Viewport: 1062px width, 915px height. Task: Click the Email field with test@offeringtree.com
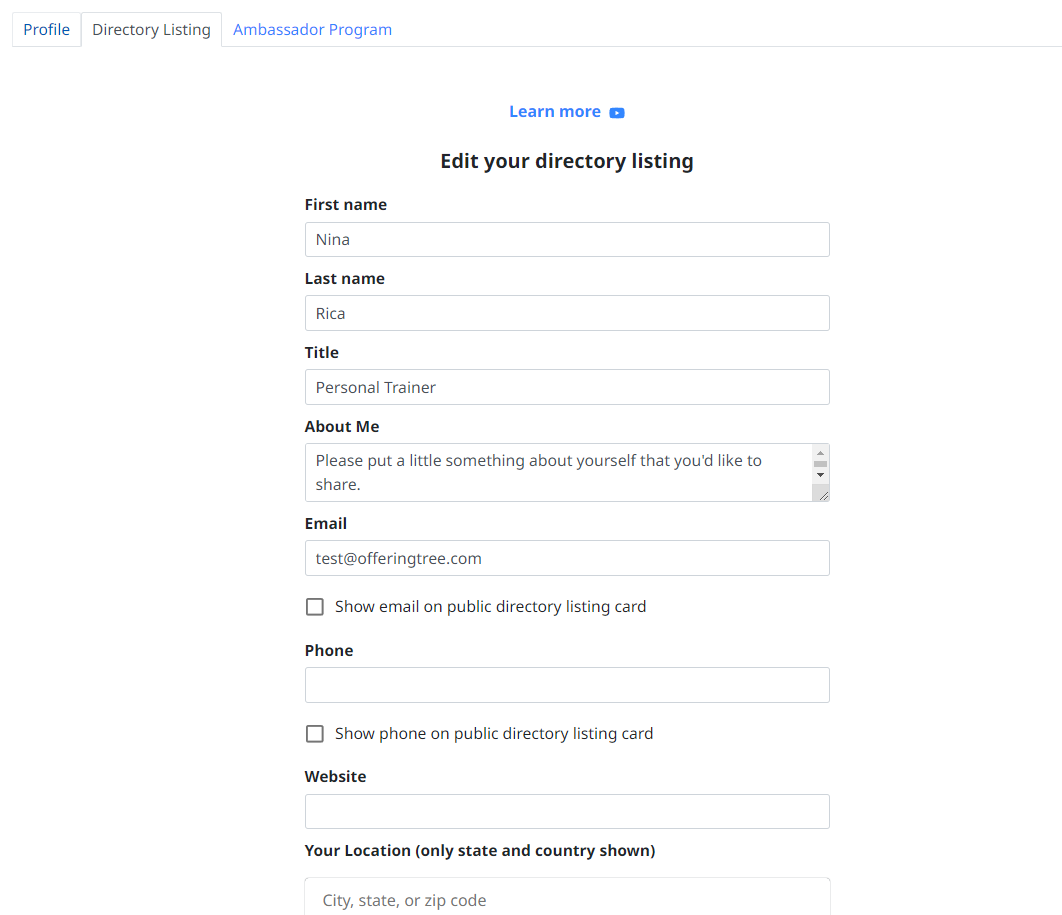pyautogui.click(x=567, y=558)
